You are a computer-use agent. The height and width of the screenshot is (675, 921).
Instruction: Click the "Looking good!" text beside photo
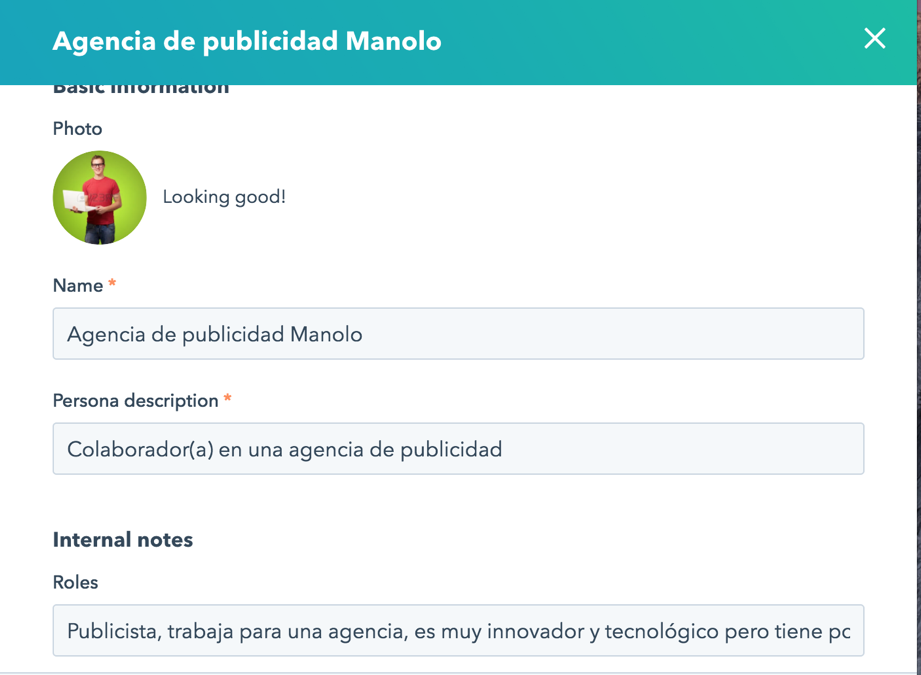[x=224, y=197]
